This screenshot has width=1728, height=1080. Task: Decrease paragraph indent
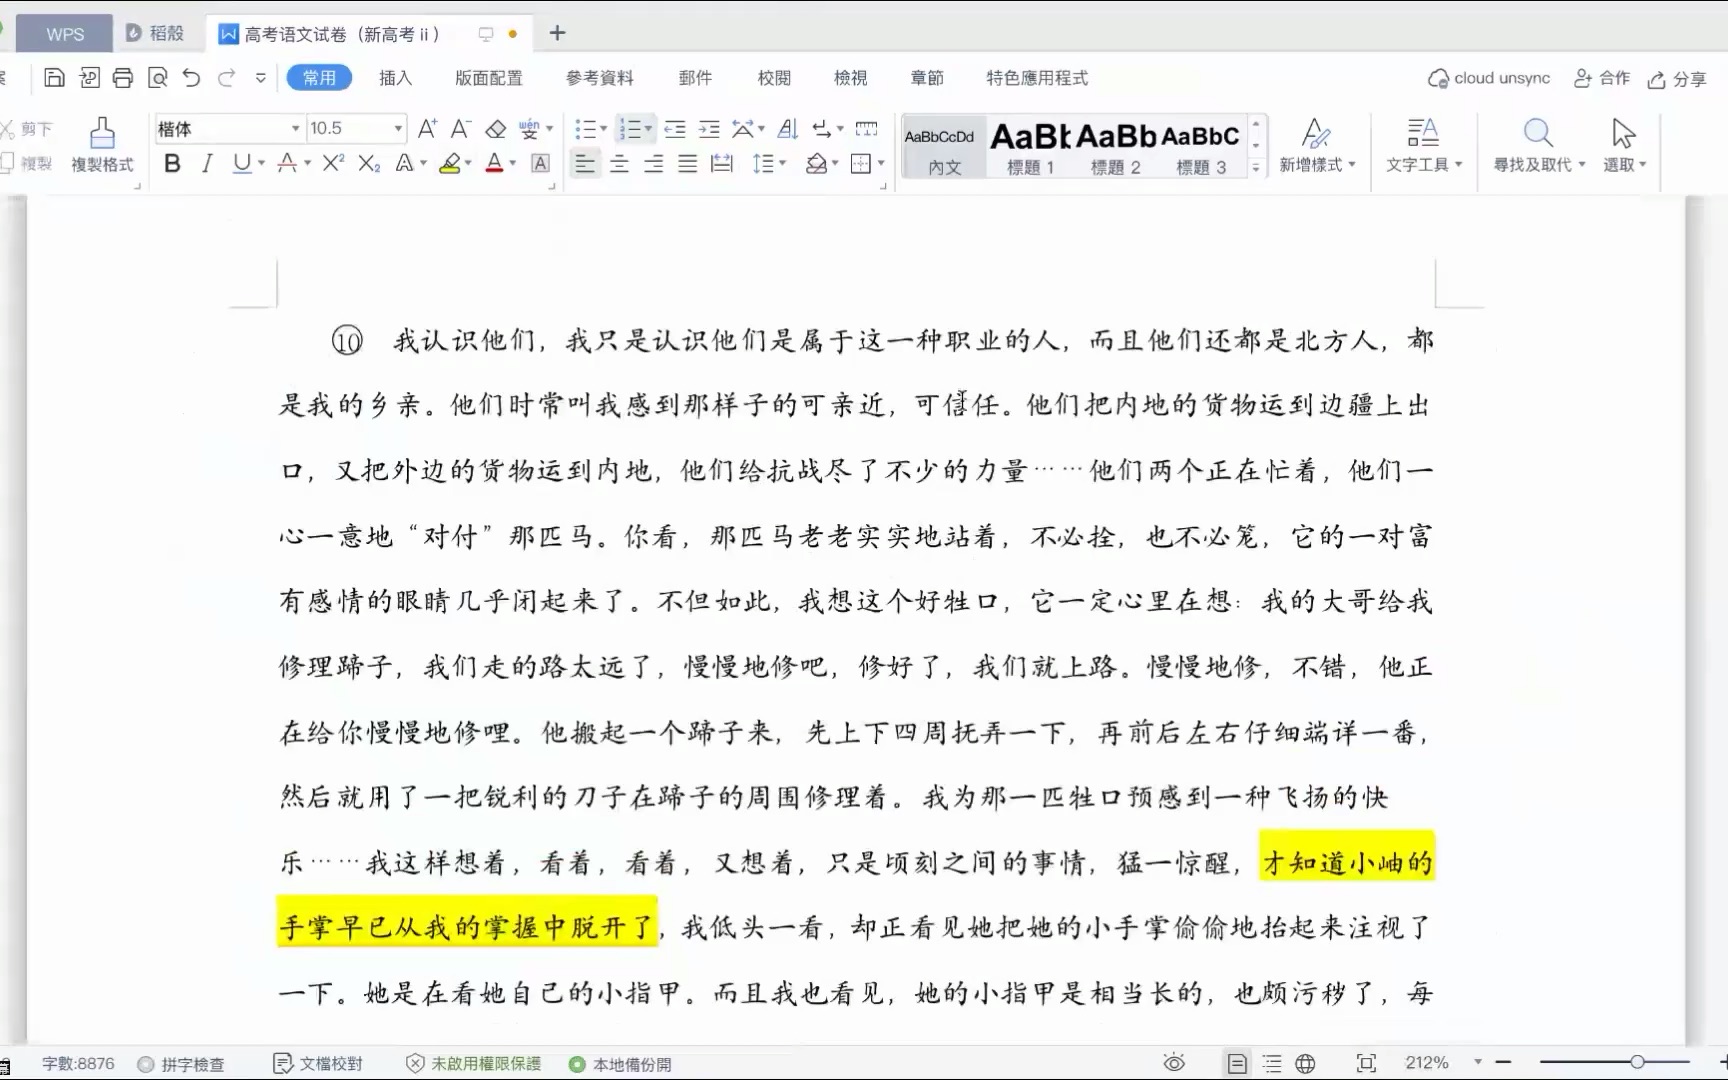675,129
